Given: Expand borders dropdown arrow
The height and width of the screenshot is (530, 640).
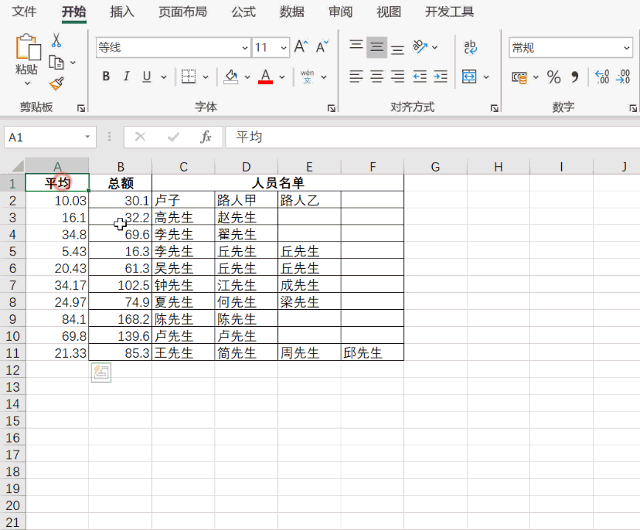Looking at the screenshot, I should (205, 77).
